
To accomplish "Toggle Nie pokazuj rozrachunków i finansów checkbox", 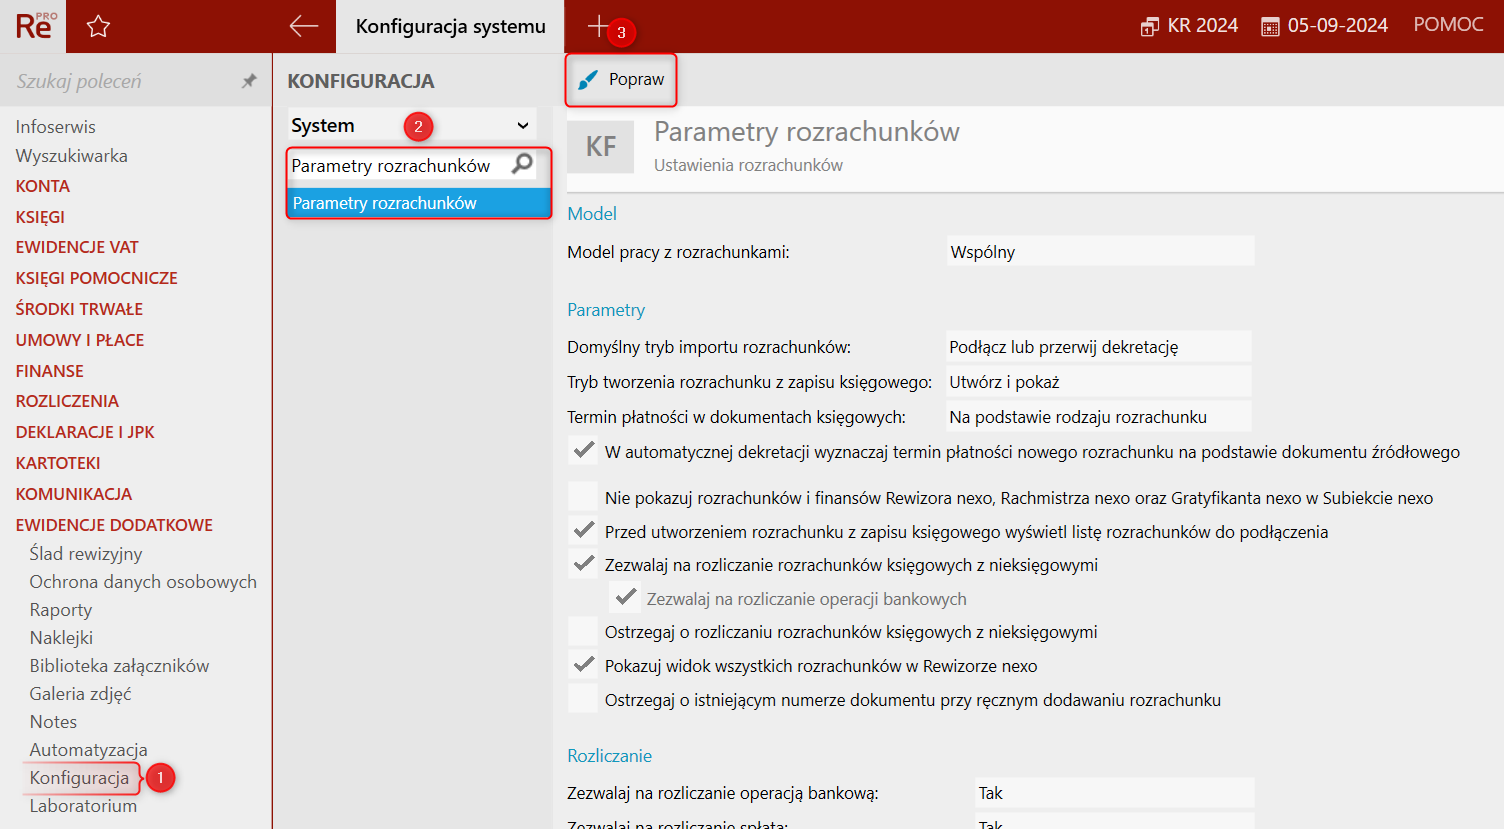I will click(583, 497).
